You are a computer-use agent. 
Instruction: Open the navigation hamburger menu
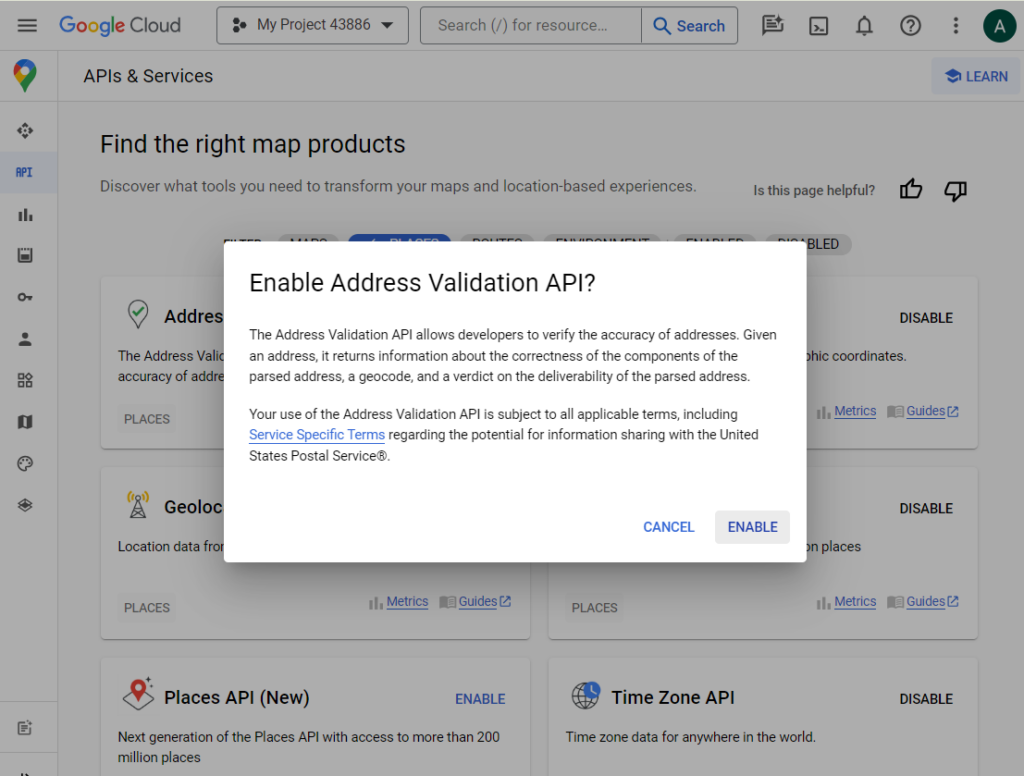(x=27, y=25)
